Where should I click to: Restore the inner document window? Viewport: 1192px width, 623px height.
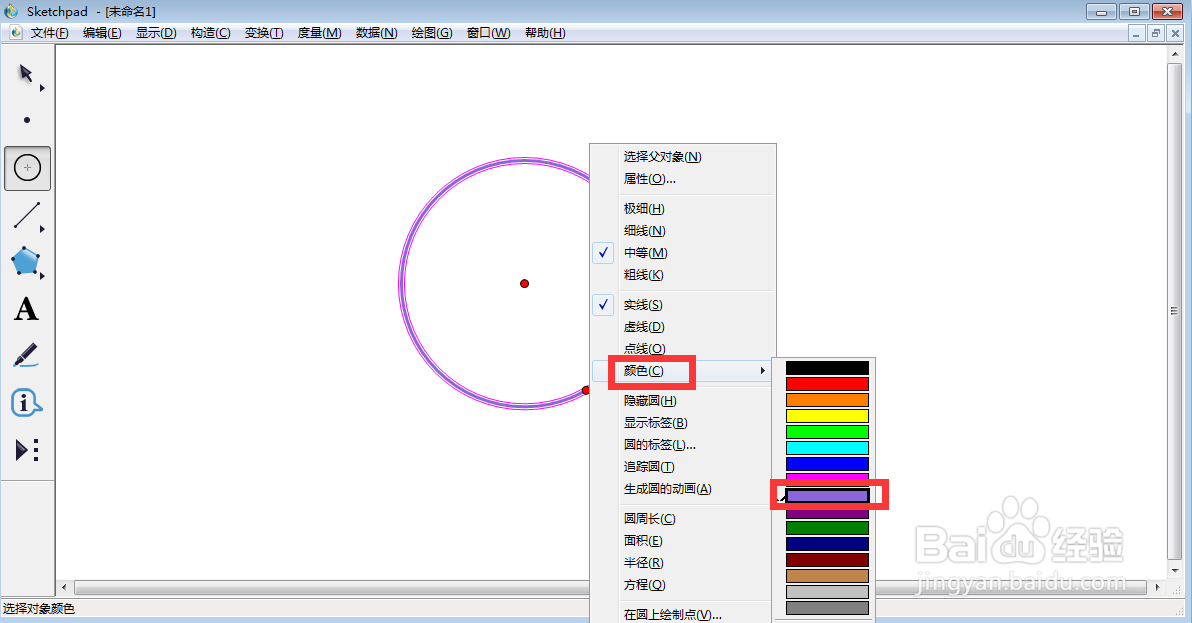click(x=1156, y=33)
